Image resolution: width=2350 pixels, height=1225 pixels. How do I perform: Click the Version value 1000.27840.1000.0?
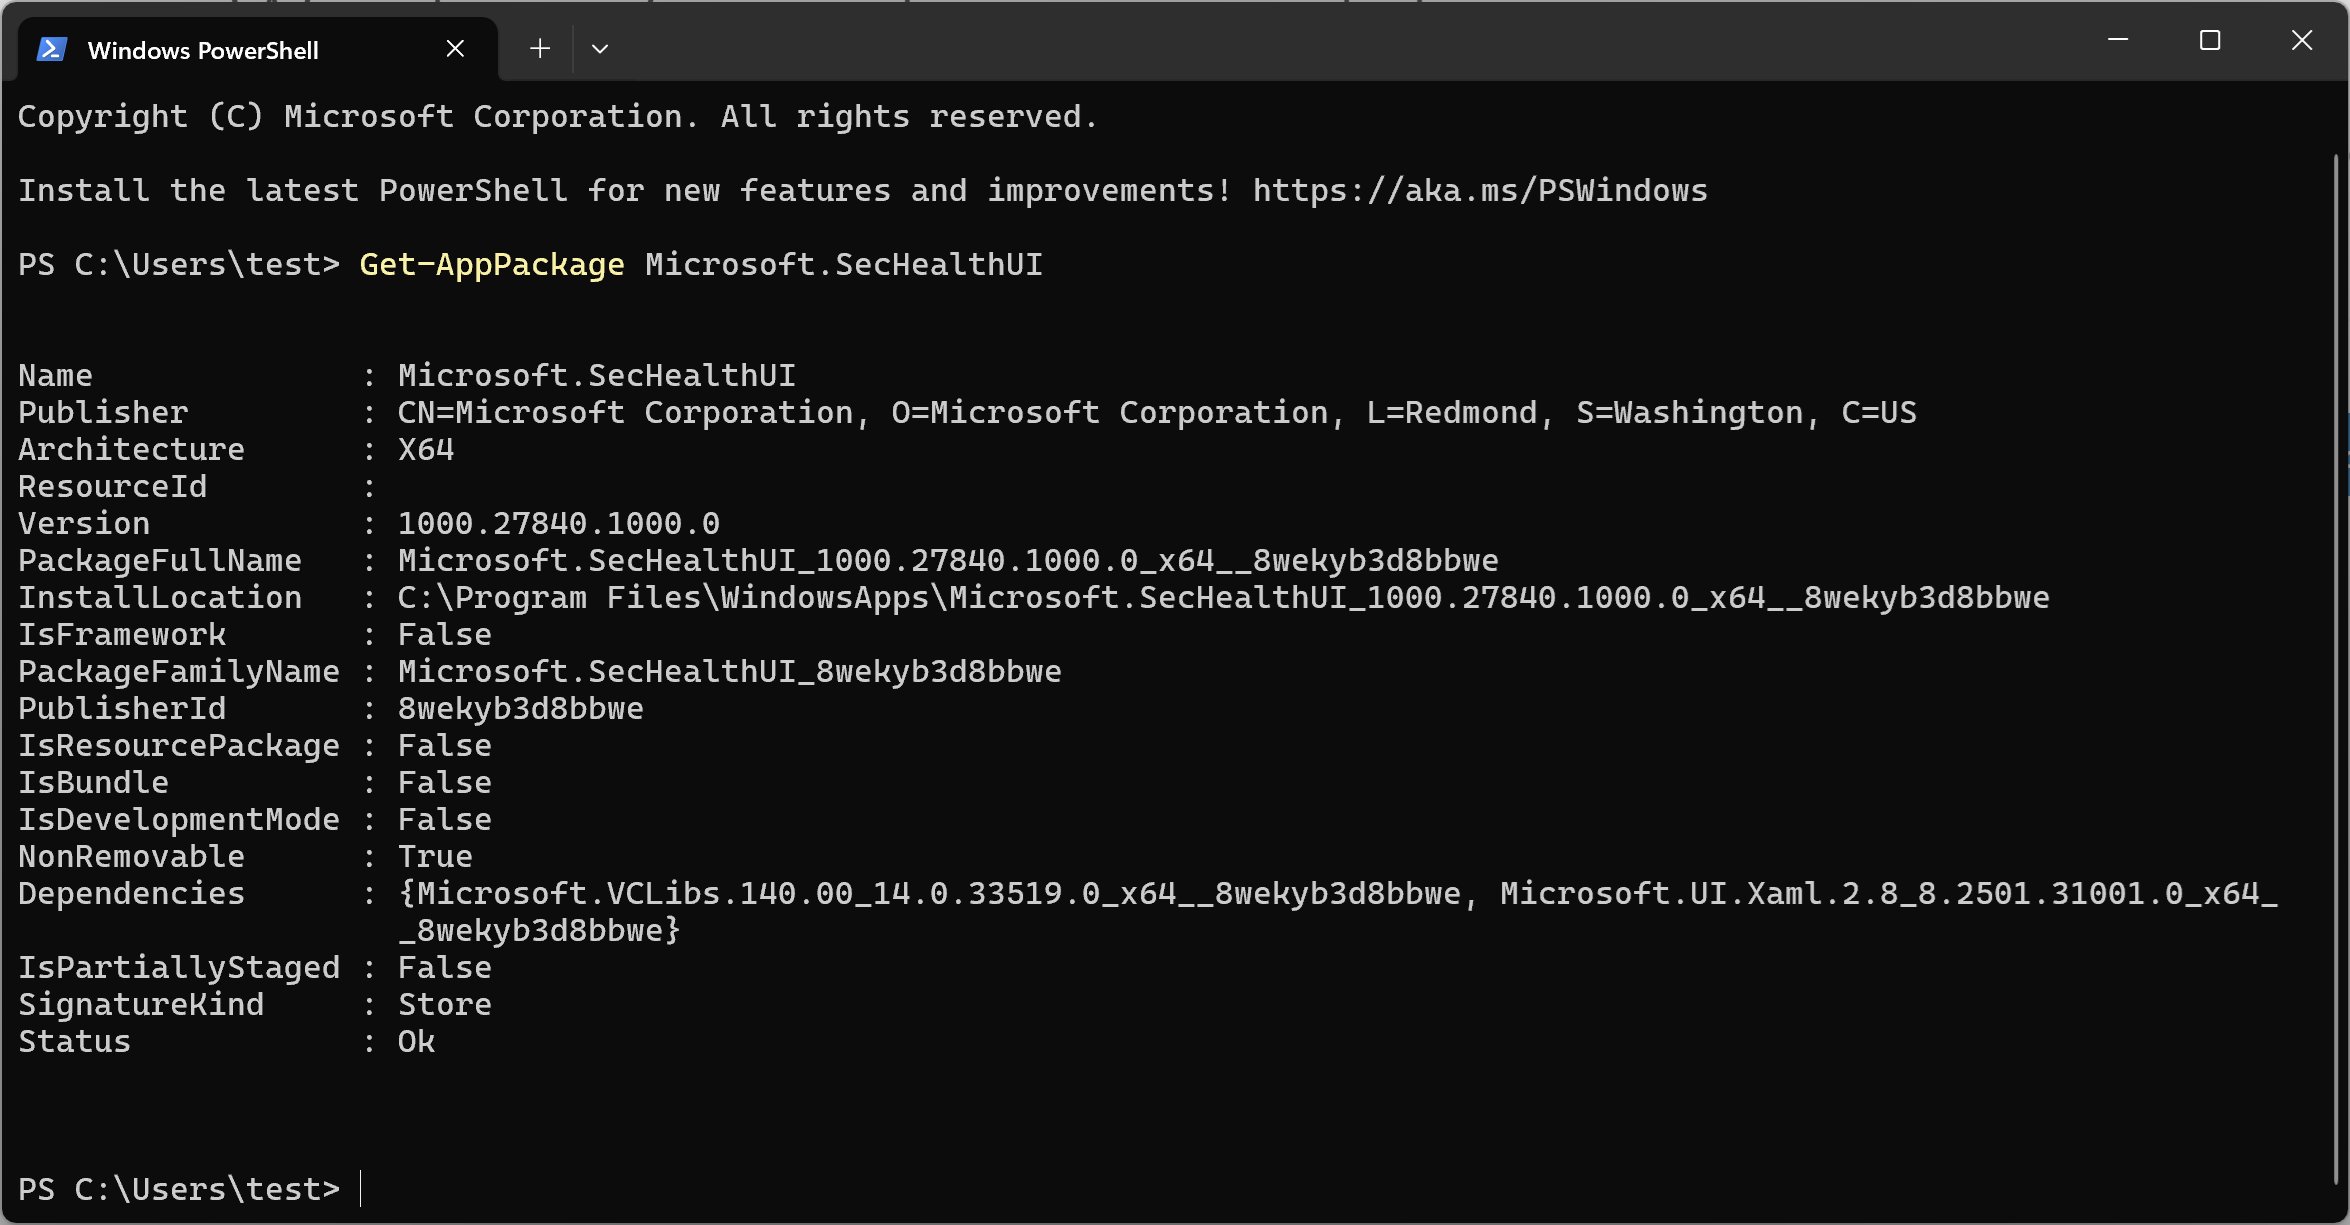click(558, 523)
